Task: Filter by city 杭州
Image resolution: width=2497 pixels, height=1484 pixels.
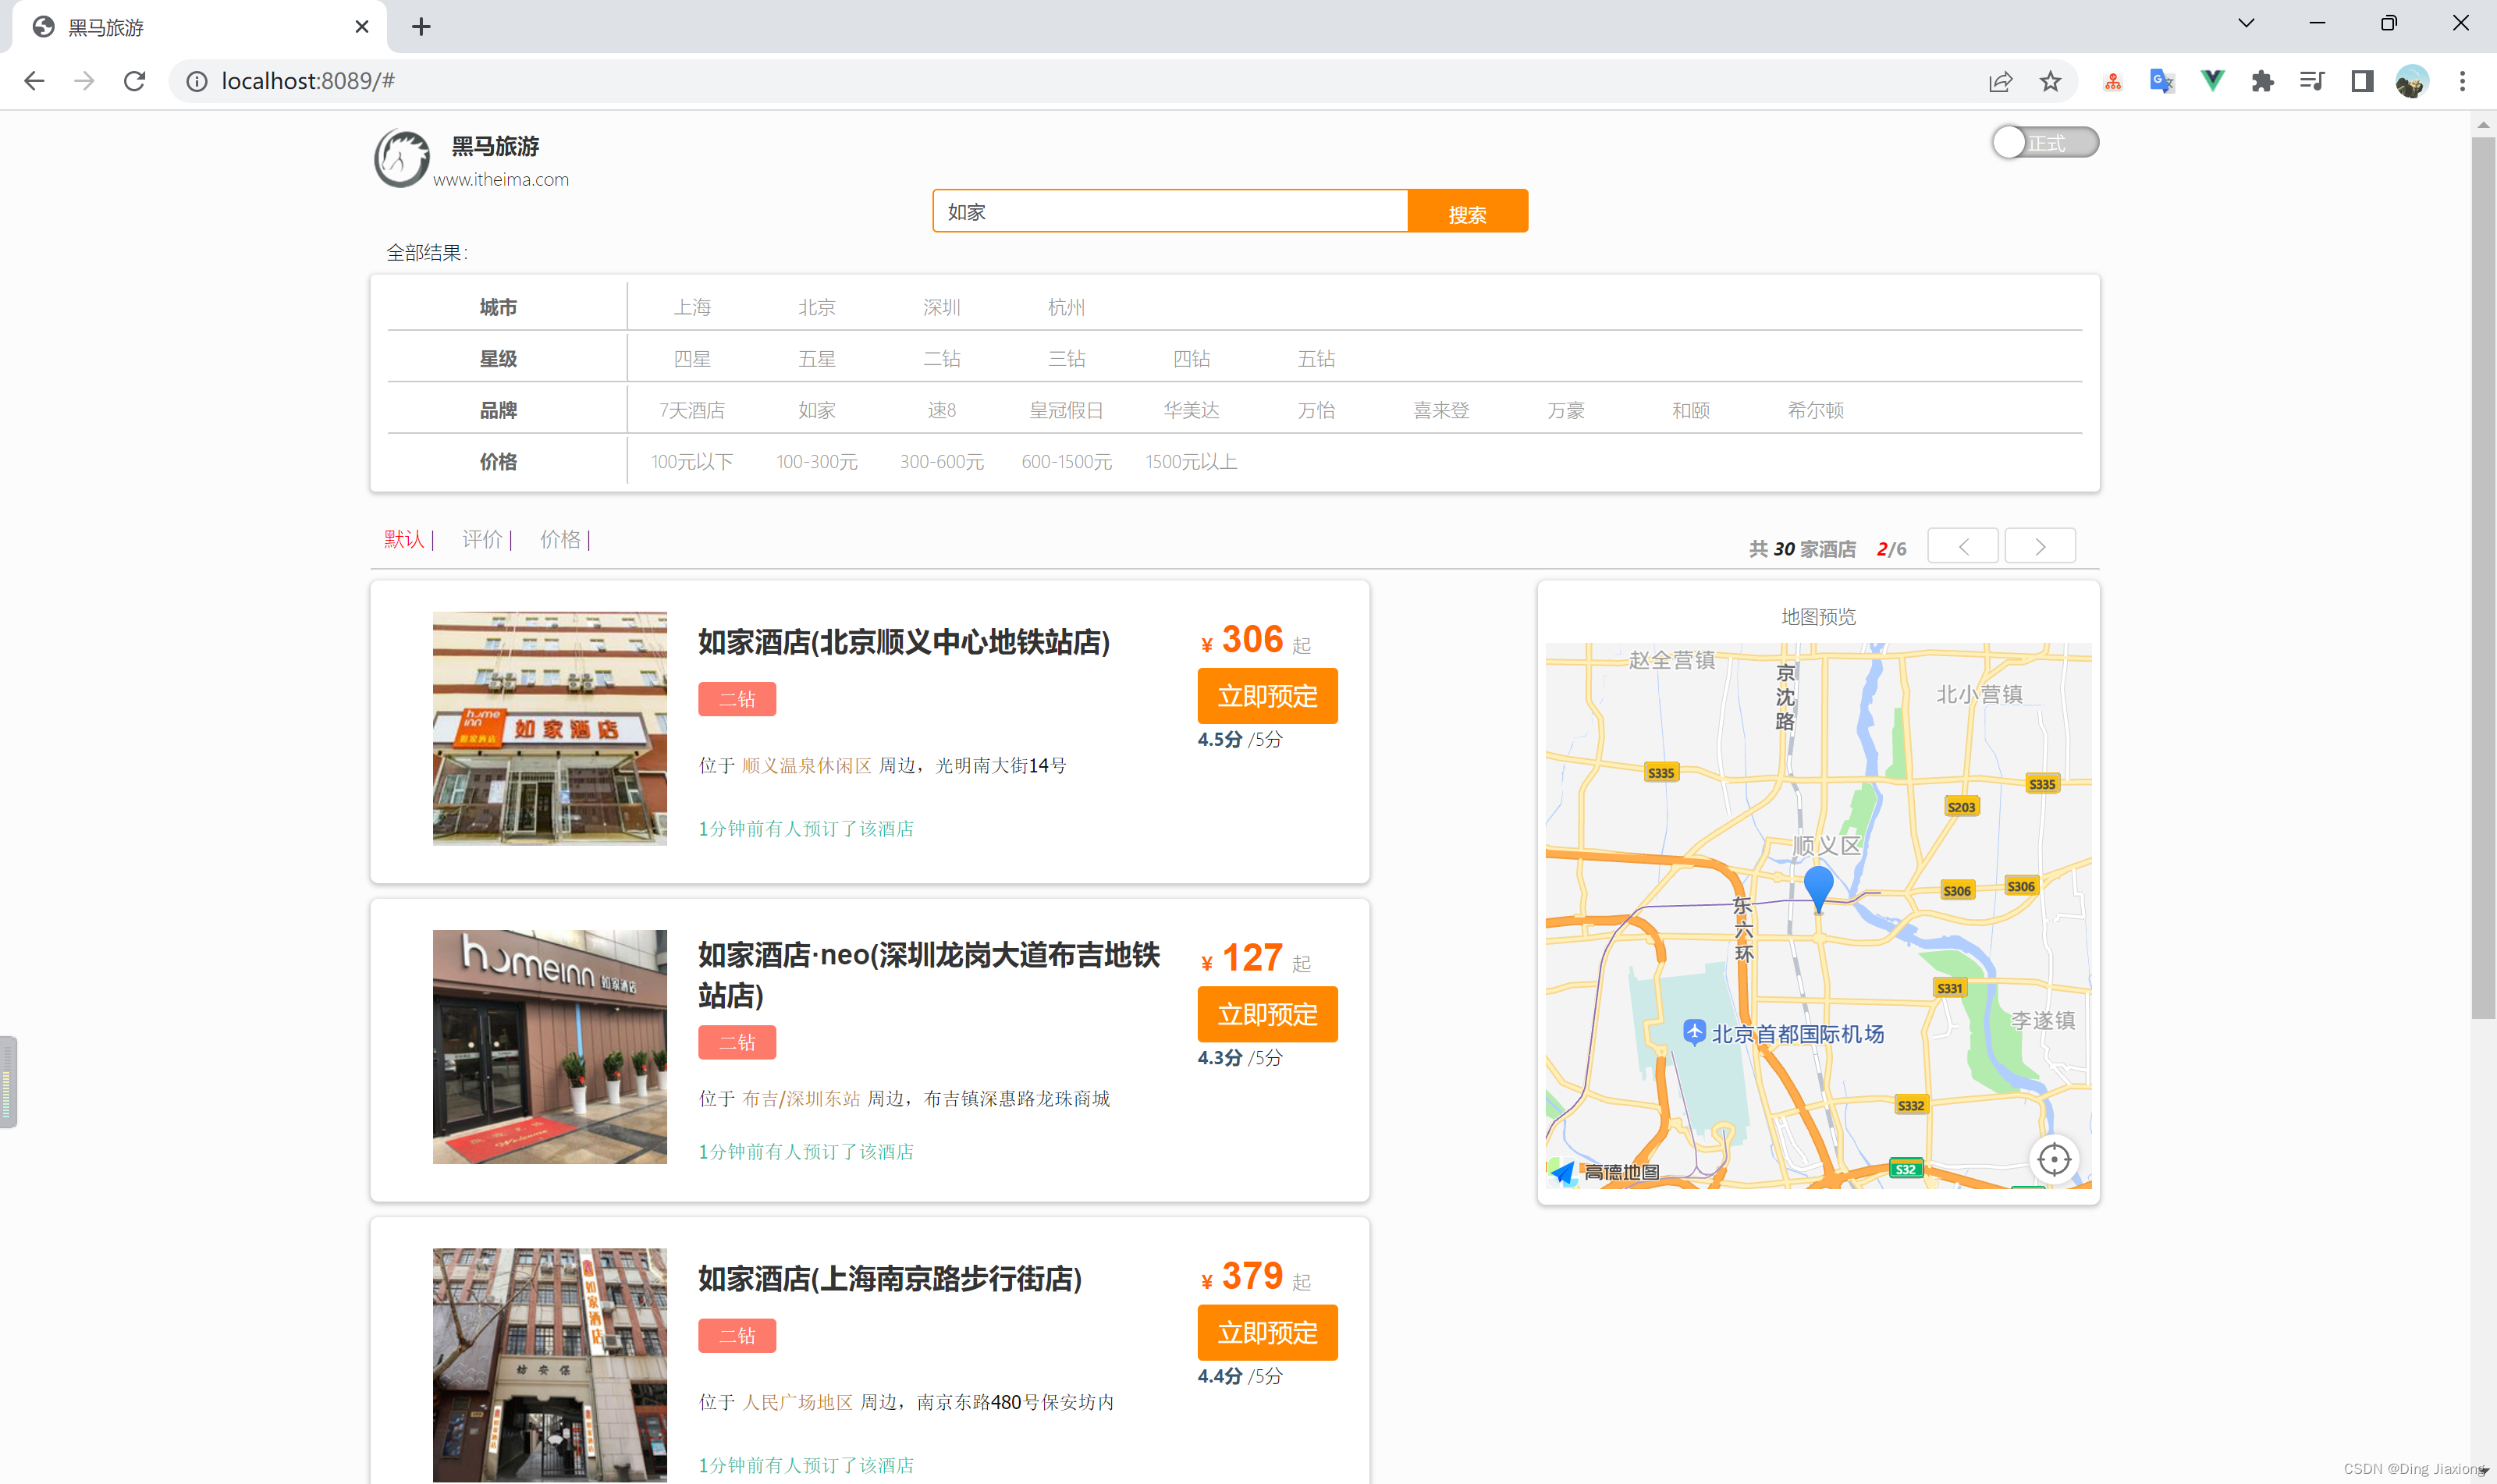Action: pyautogui.click(x=1066, y=307)
